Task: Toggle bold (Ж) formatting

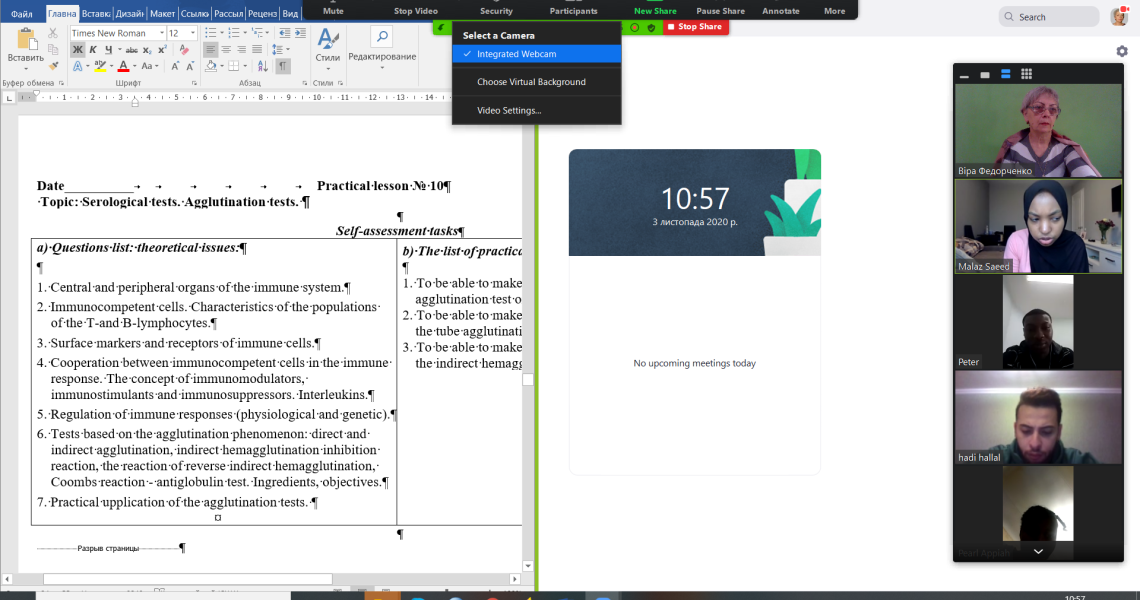Action: pyautogui.click(x=78, y=50)
